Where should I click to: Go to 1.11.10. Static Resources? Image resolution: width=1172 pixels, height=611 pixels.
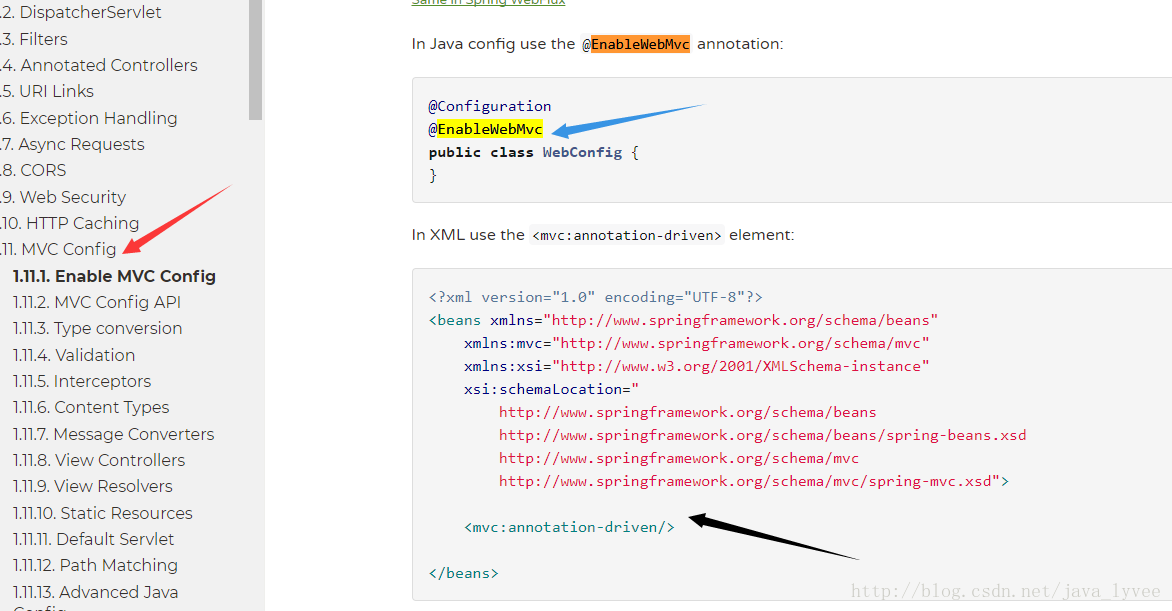tap(103, 513)
